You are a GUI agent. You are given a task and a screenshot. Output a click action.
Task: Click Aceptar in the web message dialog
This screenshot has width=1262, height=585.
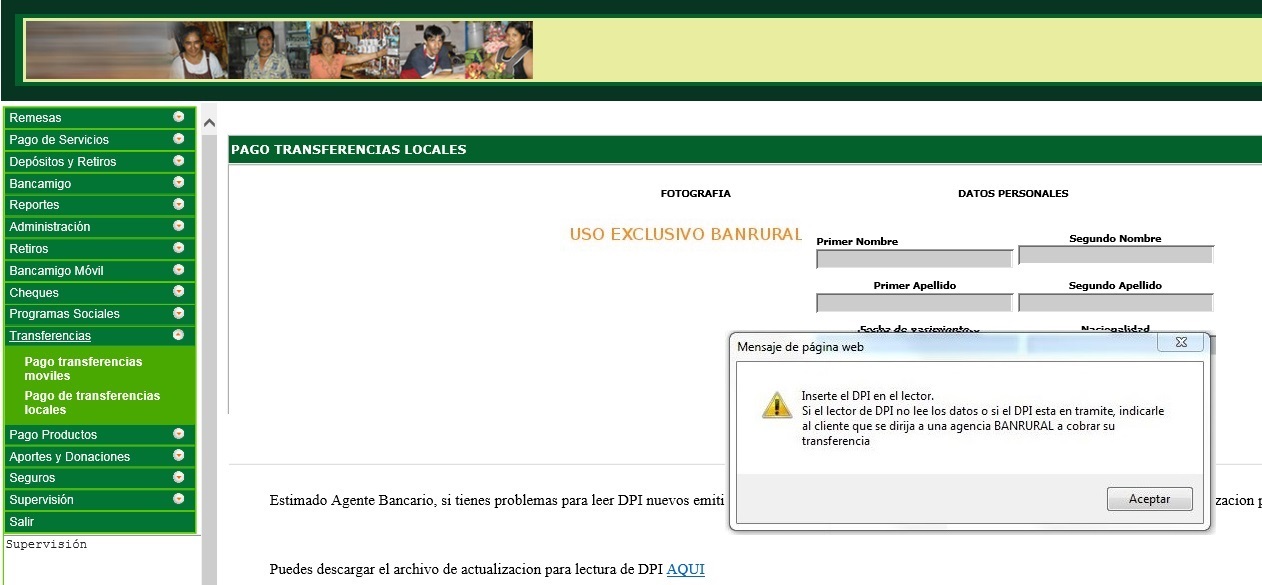1149,499
